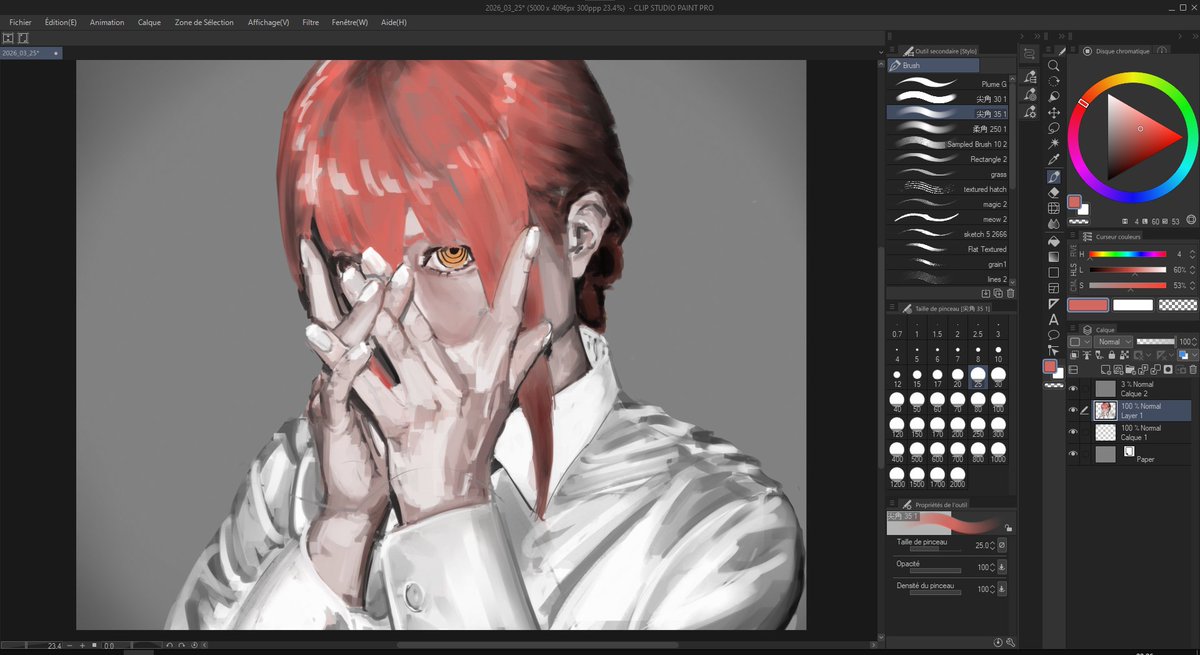Adjust hue H value stepper

tap(1193, 254)
